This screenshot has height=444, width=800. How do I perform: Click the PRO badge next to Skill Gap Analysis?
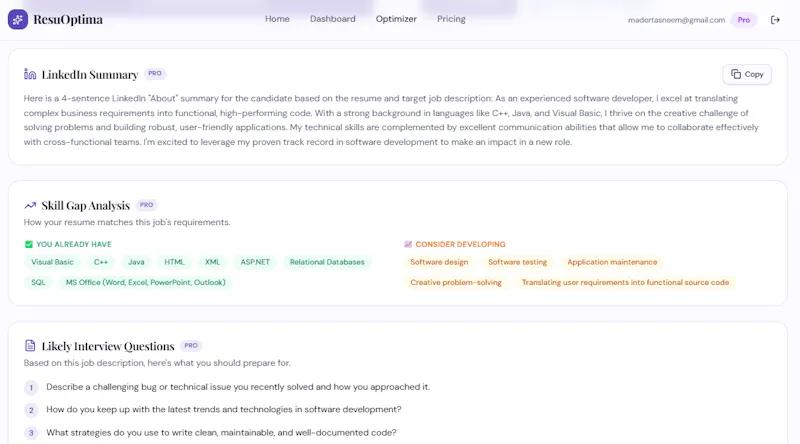click(x=146, y=205)
